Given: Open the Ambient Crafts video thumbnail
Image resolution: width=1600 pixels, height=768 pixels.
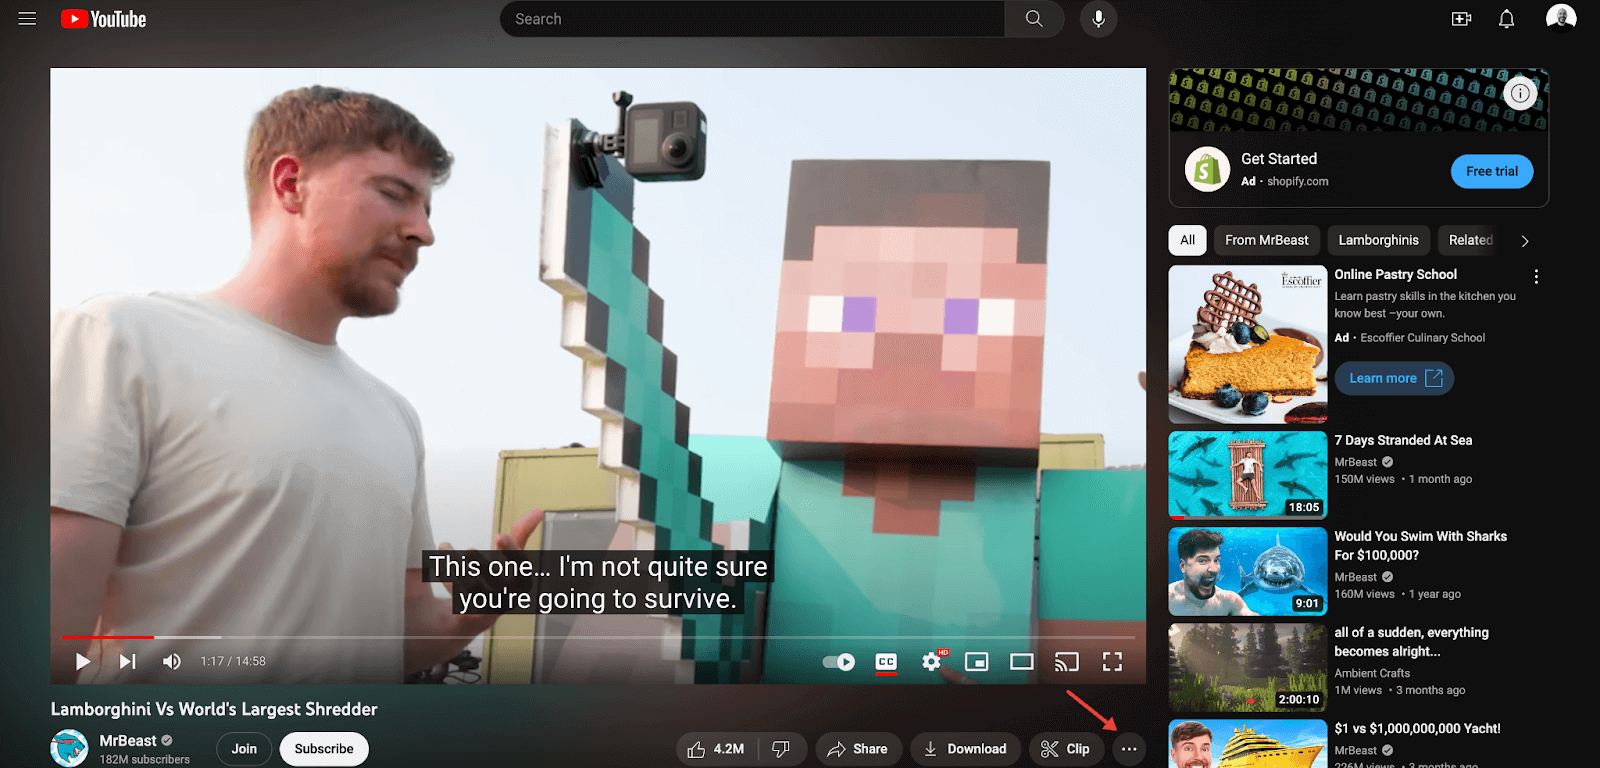Looking at the screenshot, I should coord(1248,667).
